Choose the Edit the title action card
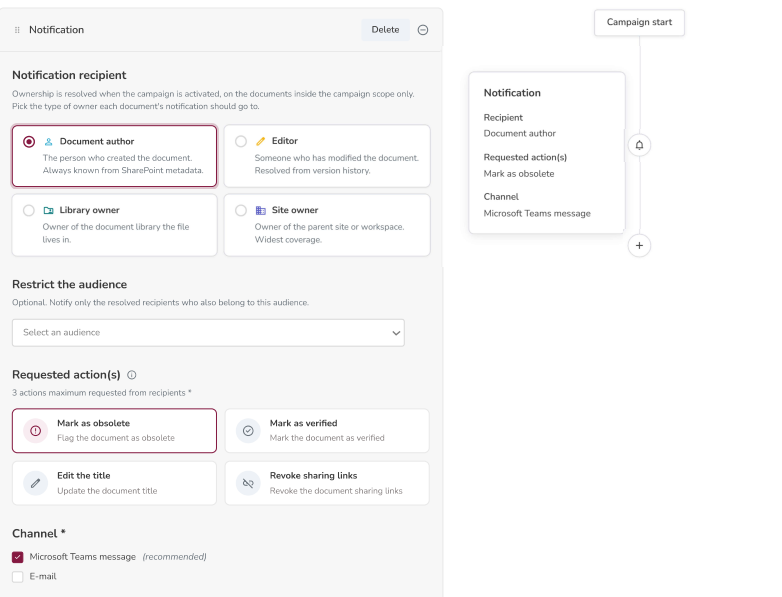 (x=114, y=483)
